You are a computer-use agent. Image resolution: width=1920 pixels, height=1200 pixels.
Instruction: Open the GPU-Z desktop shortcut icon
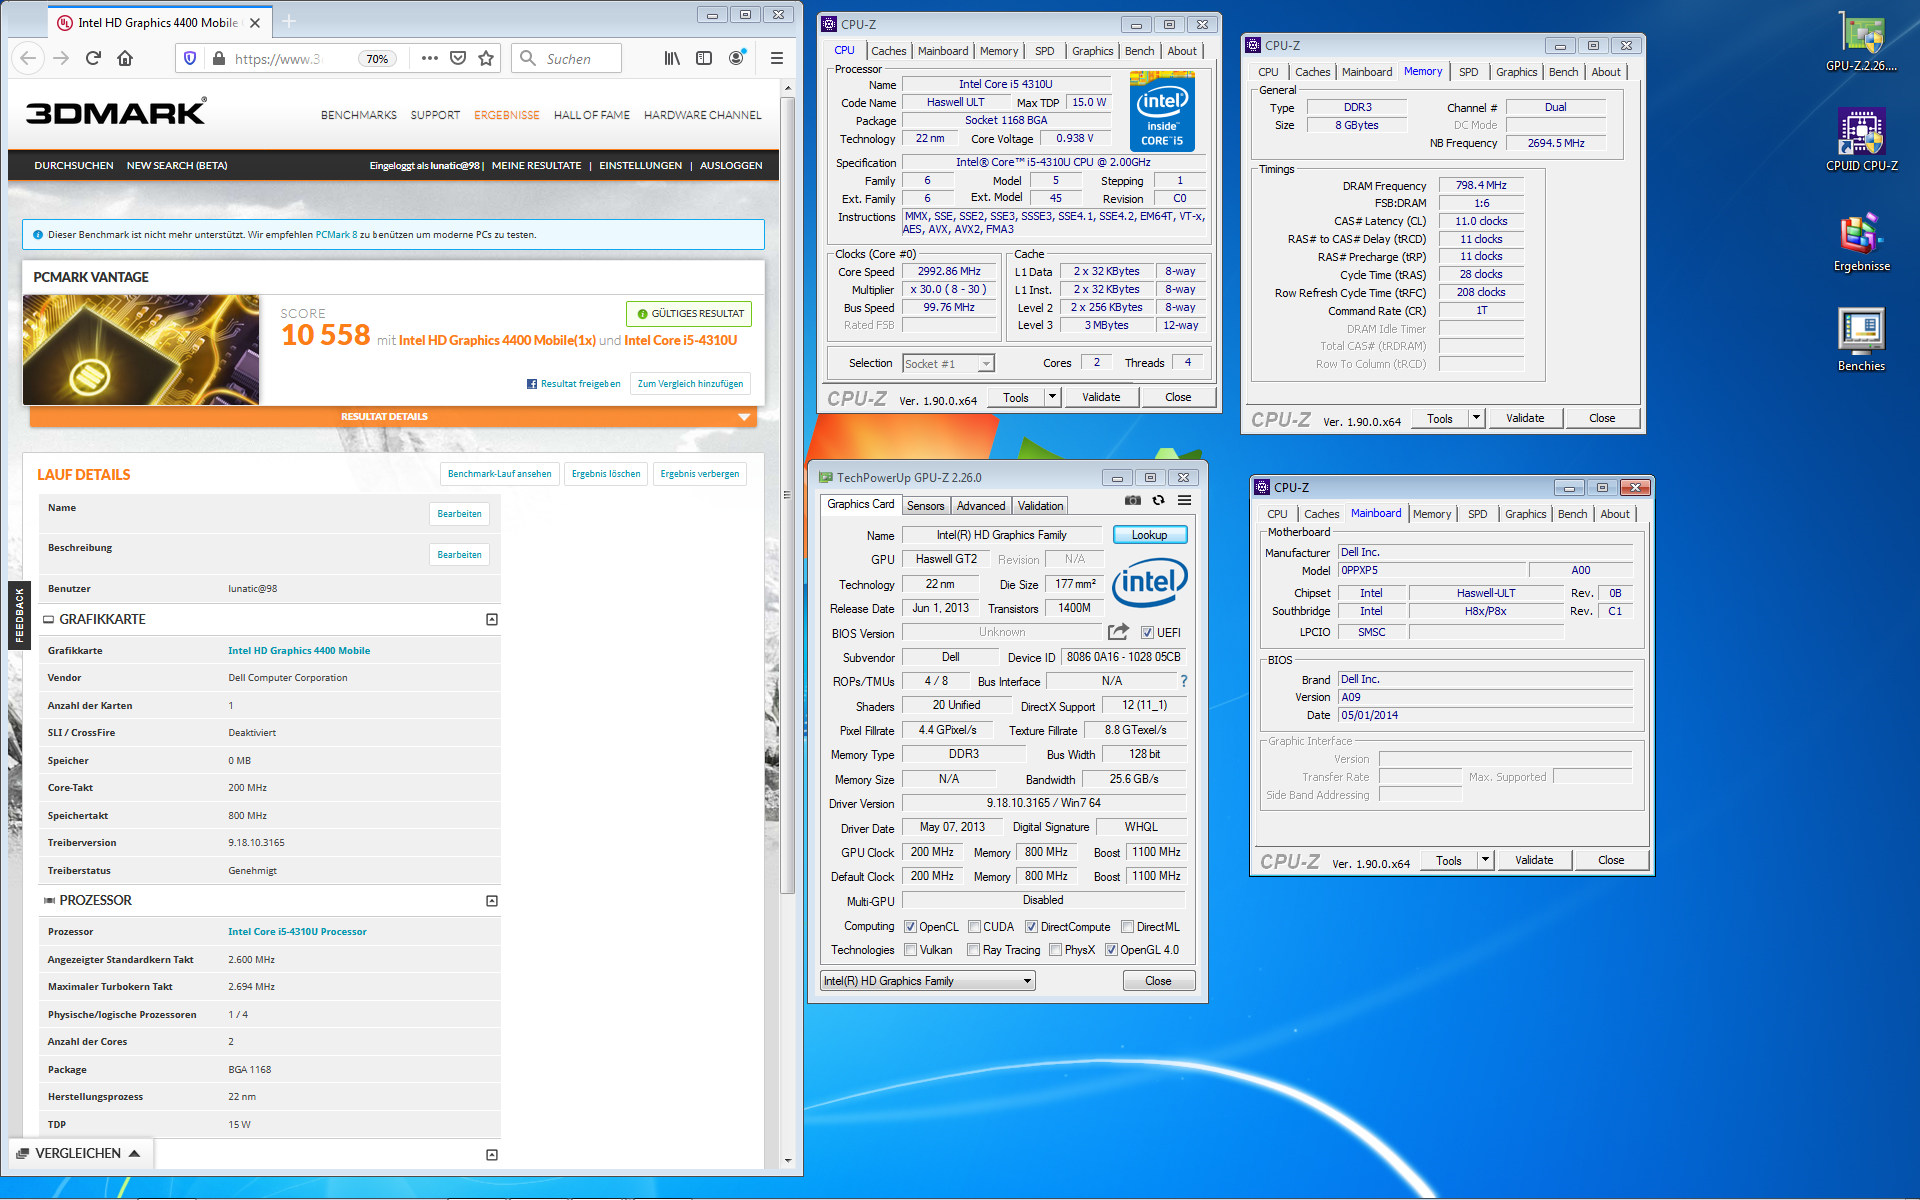tap(1861, 40)
